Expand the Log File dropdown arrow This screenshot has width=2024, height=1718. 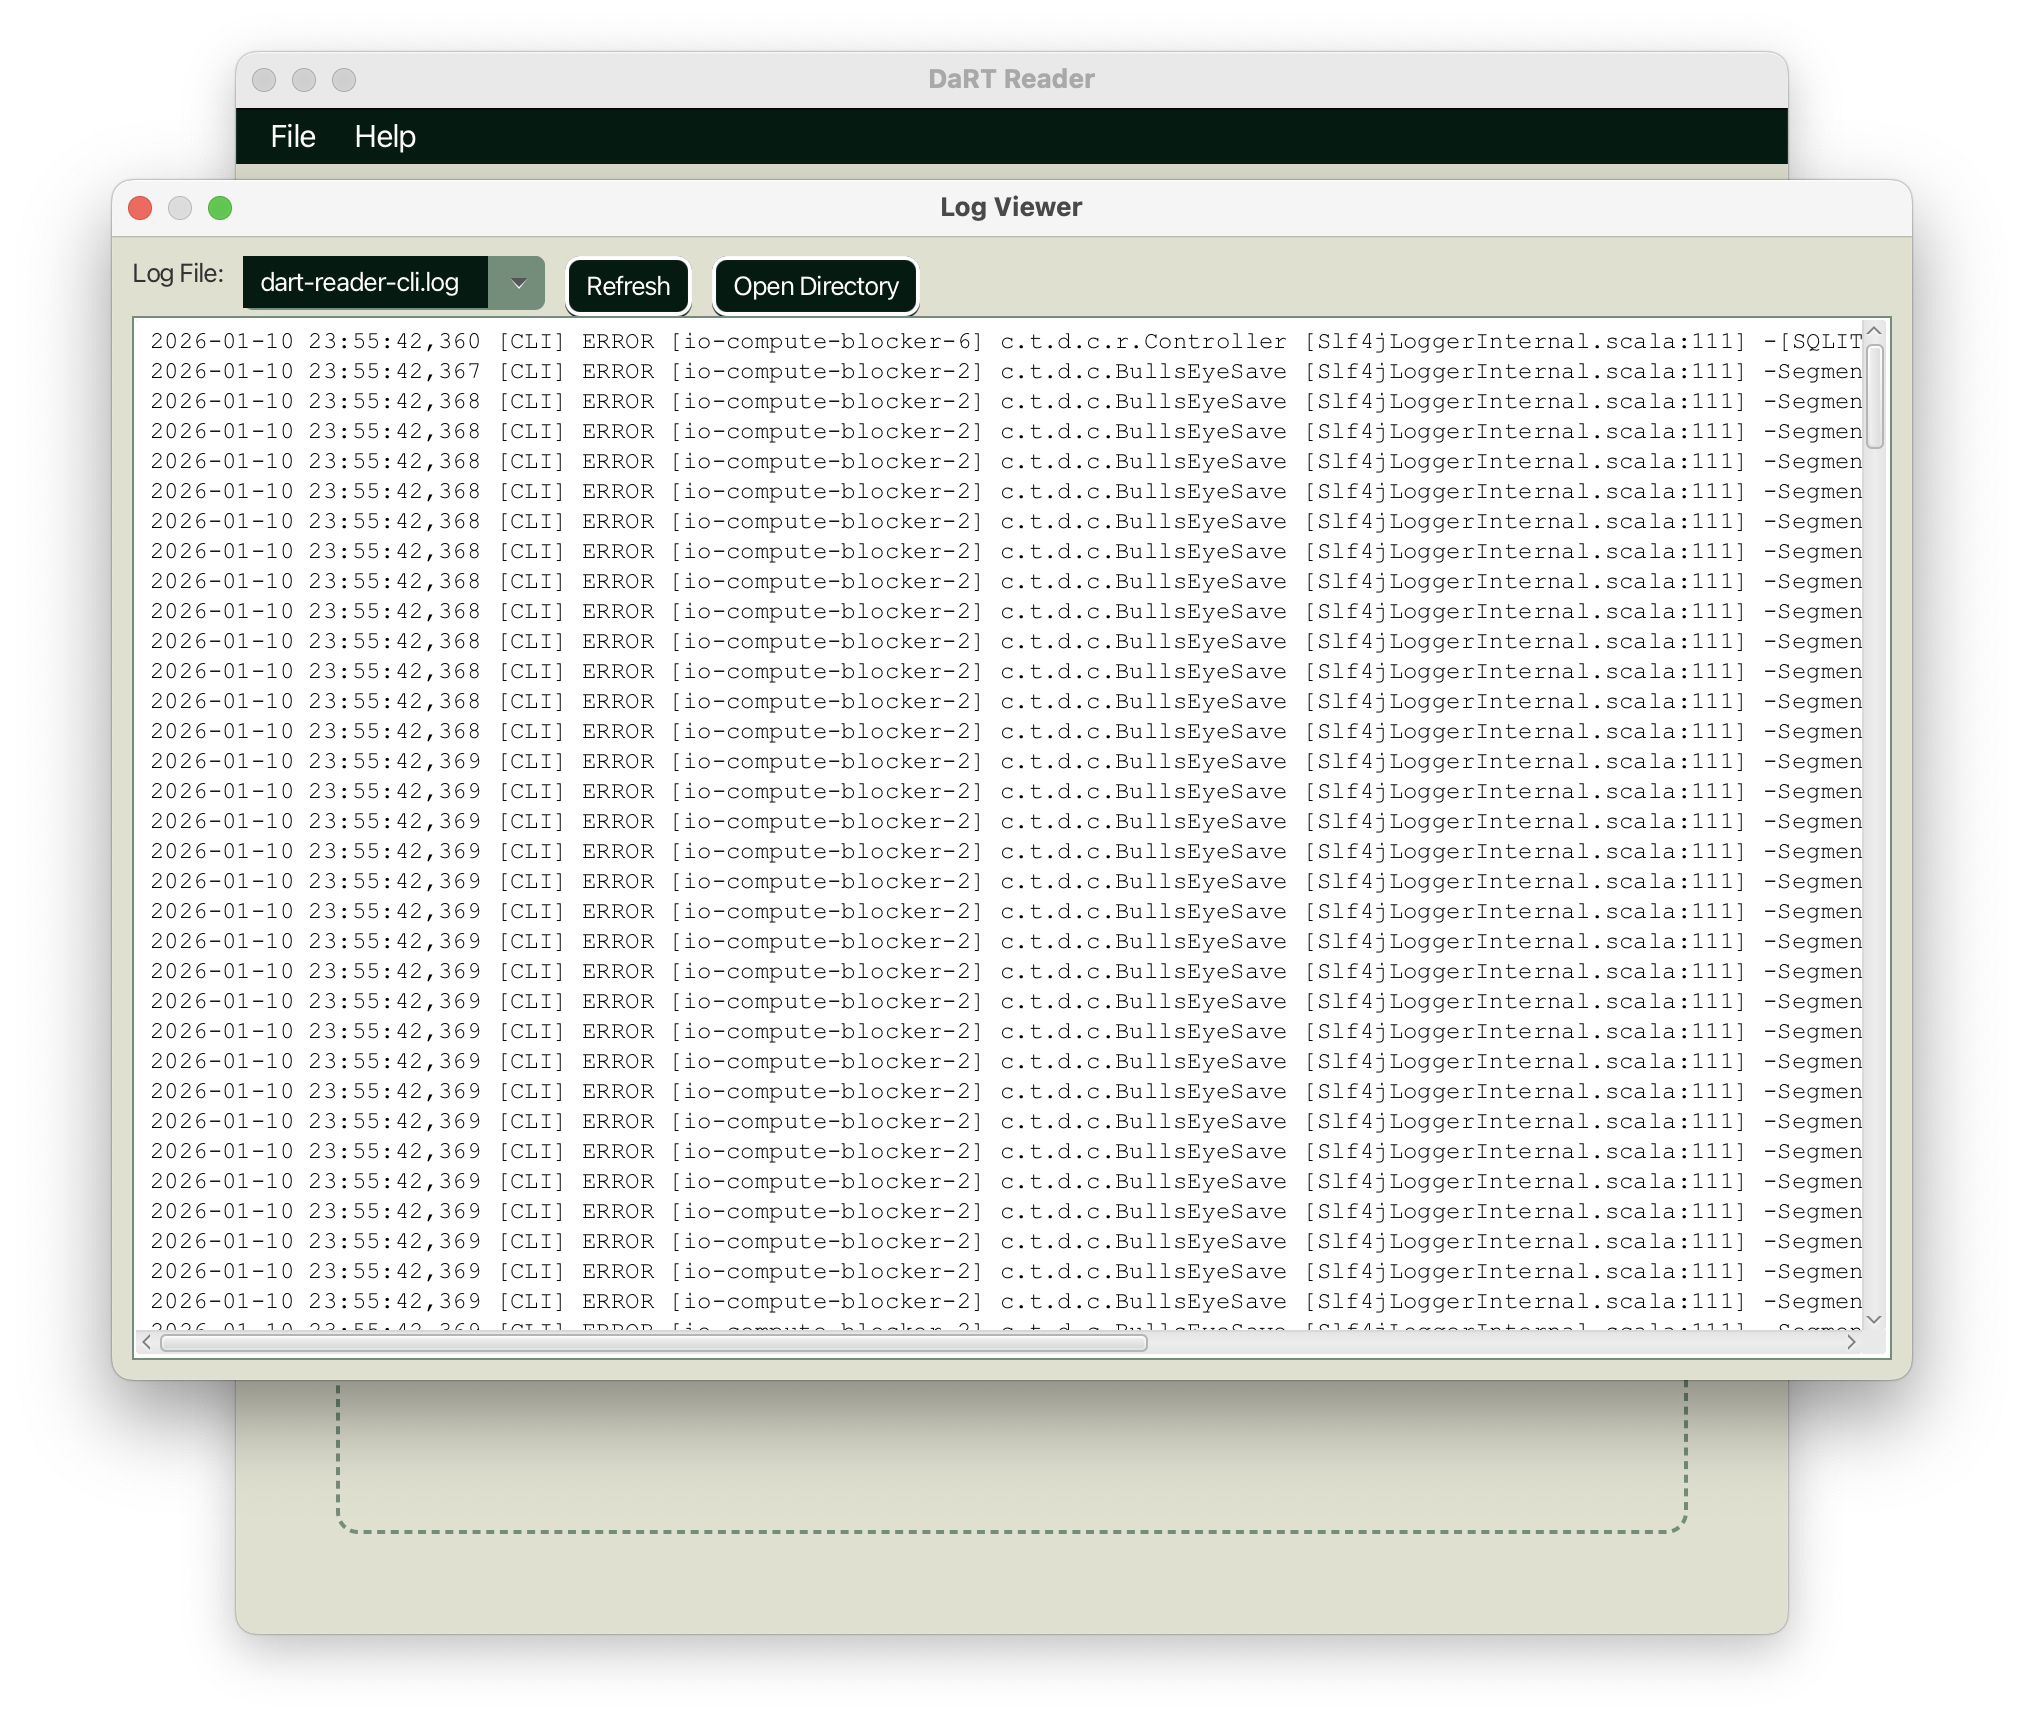click(518, 283)
